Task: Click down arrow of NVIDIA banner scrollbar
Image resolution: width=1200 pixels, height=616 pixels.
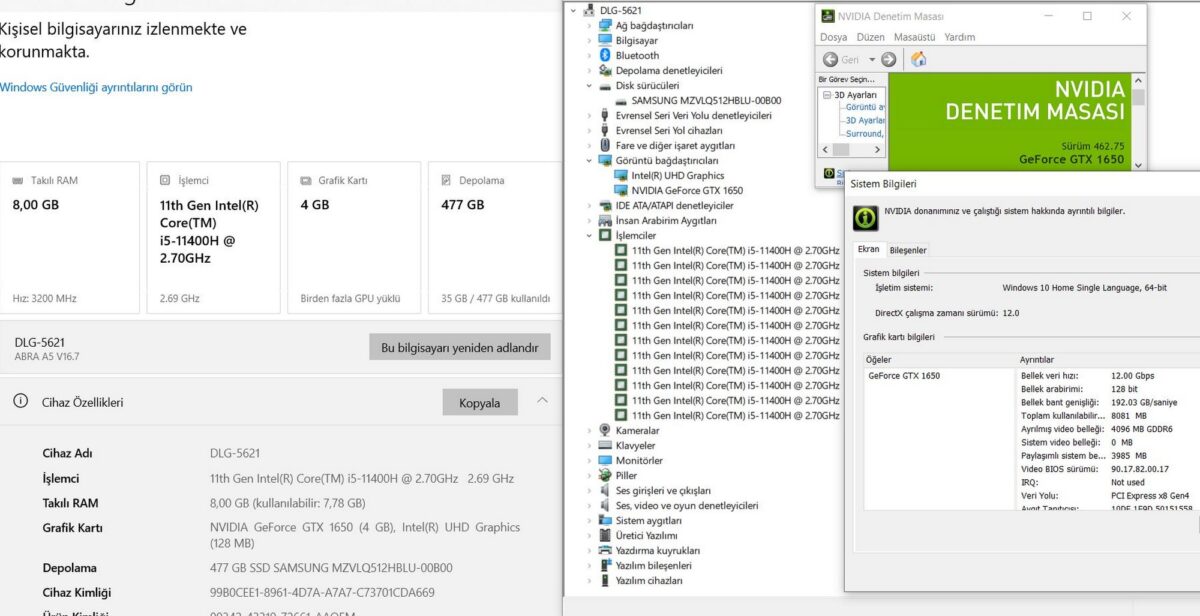Action: pos(1139,165)
